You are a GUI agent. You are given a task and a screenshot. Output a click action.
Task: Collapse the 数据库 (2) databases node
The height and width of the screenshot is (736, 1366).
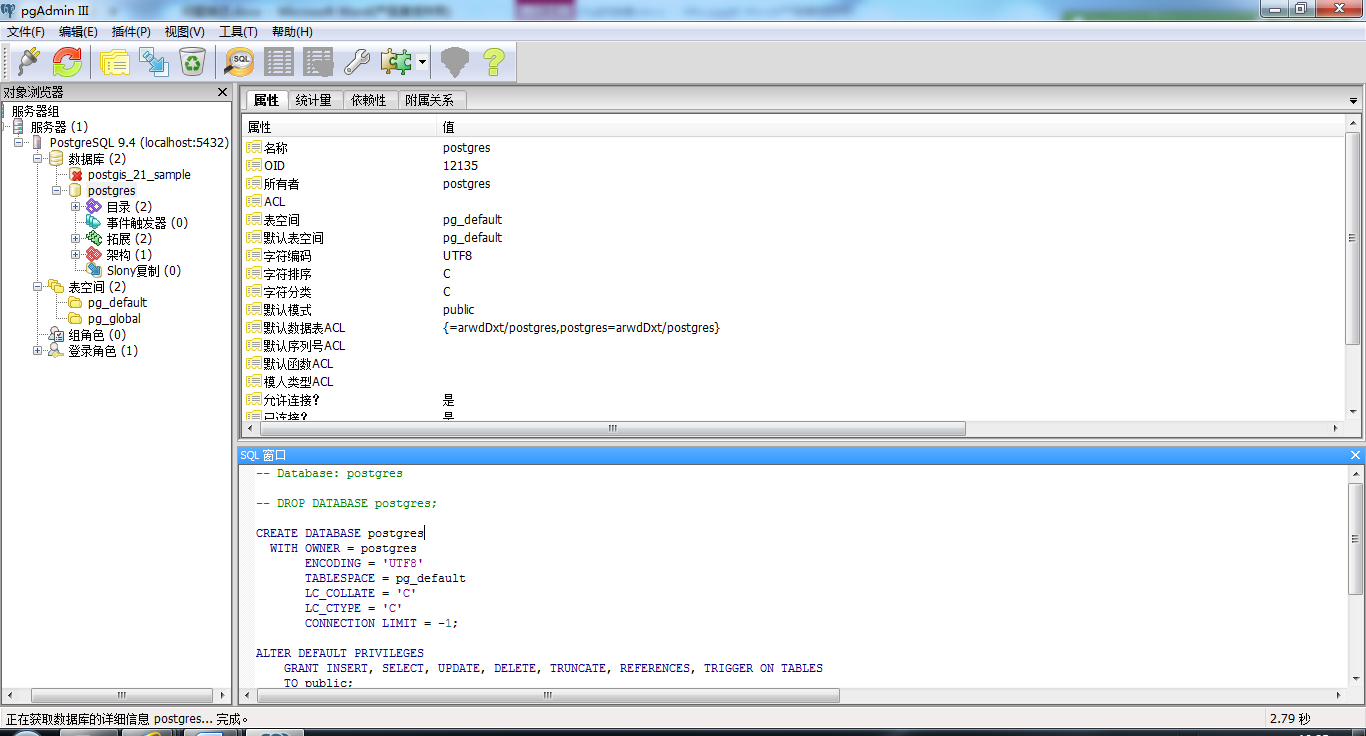click(x=38, y=159)
